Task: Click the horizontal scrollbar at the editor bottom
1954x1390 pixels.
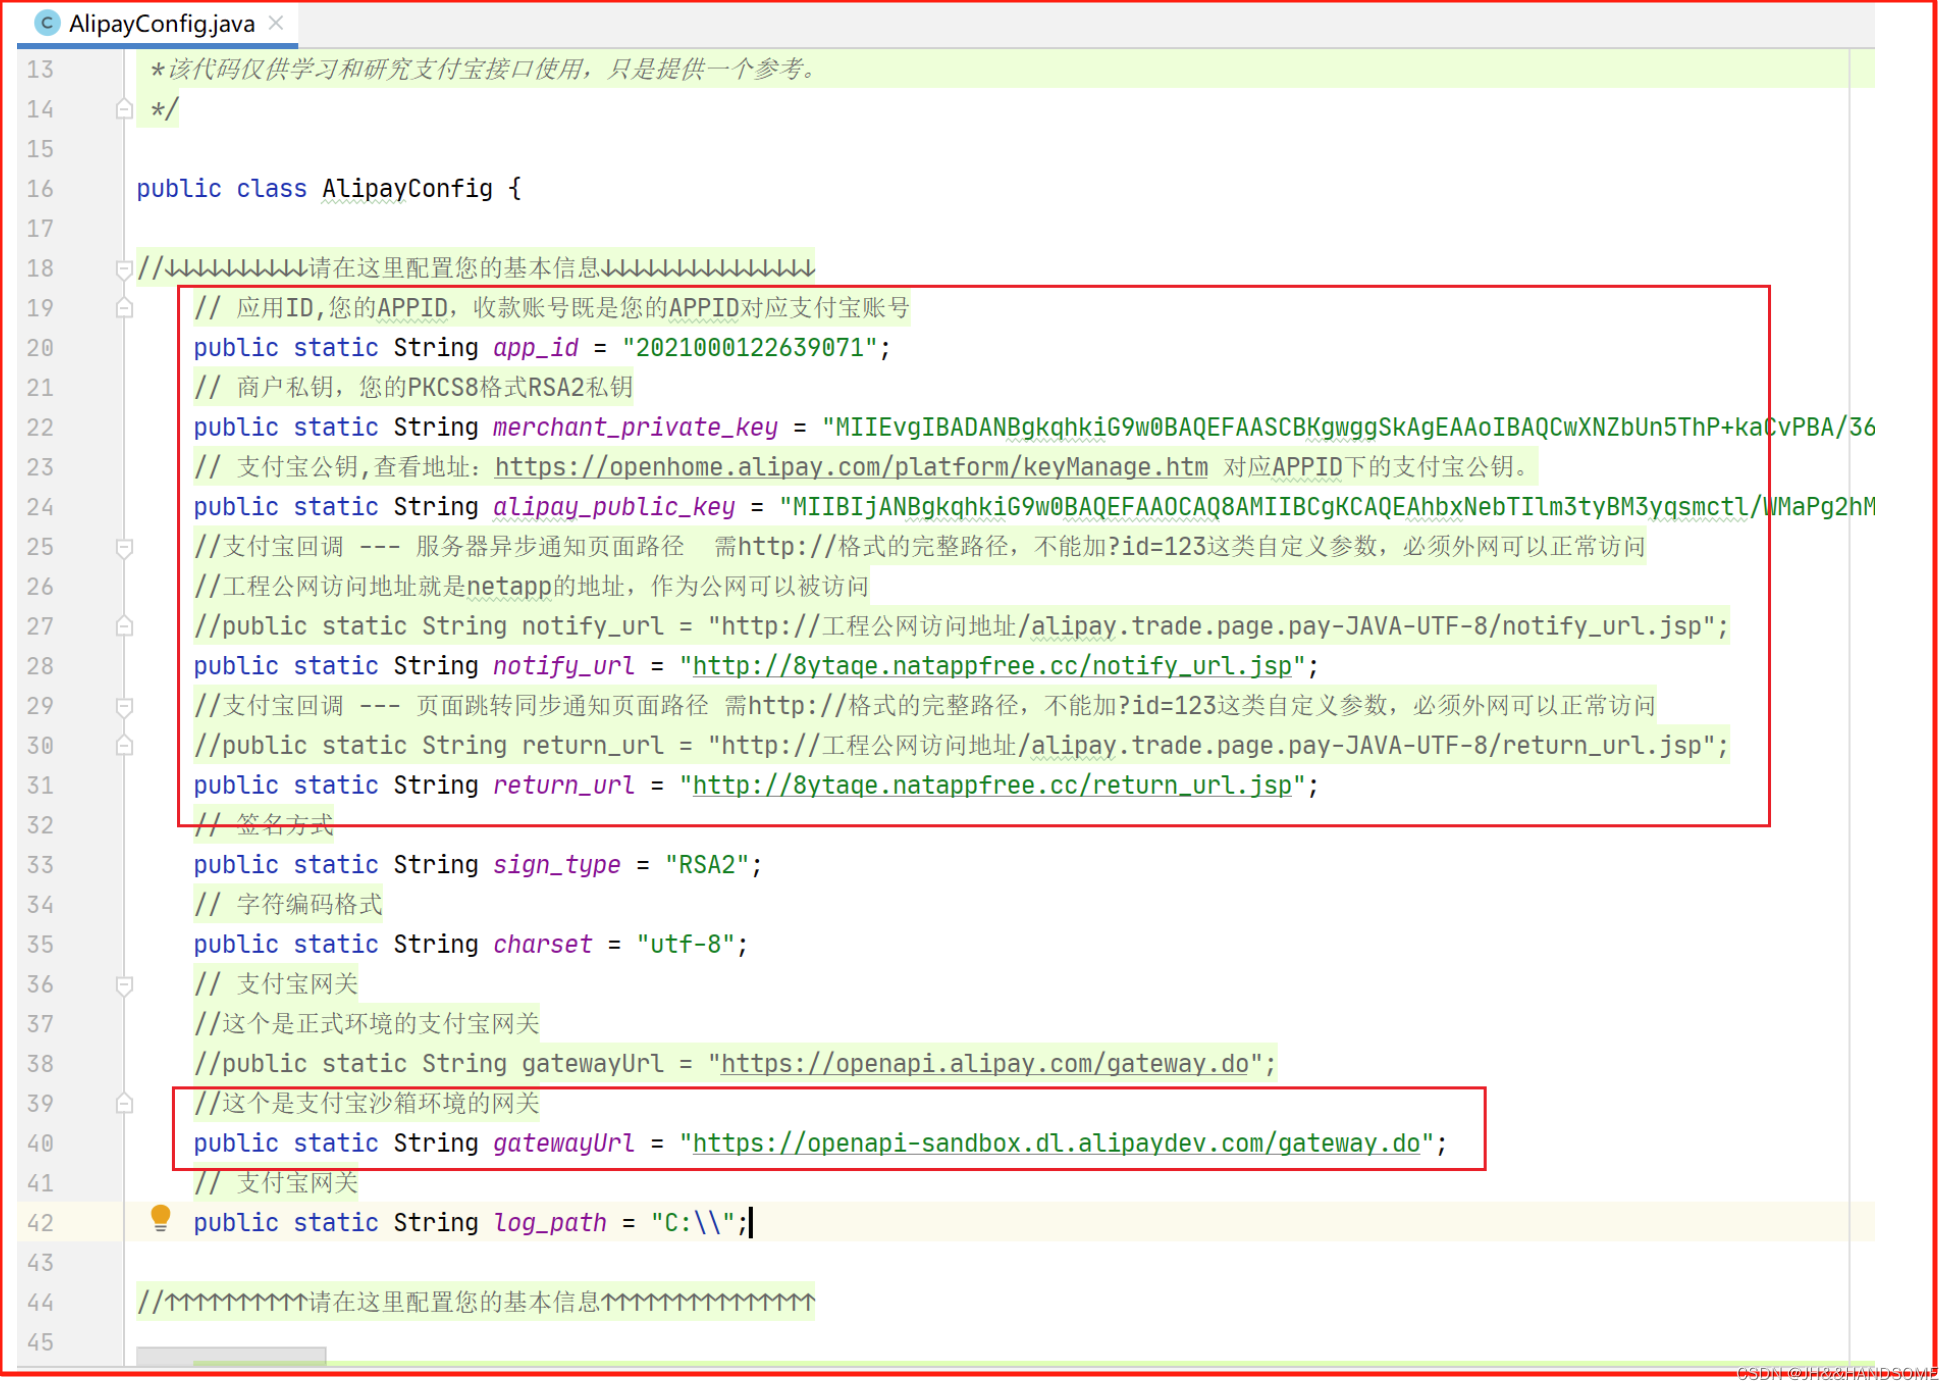Action: click(231, 1356)
